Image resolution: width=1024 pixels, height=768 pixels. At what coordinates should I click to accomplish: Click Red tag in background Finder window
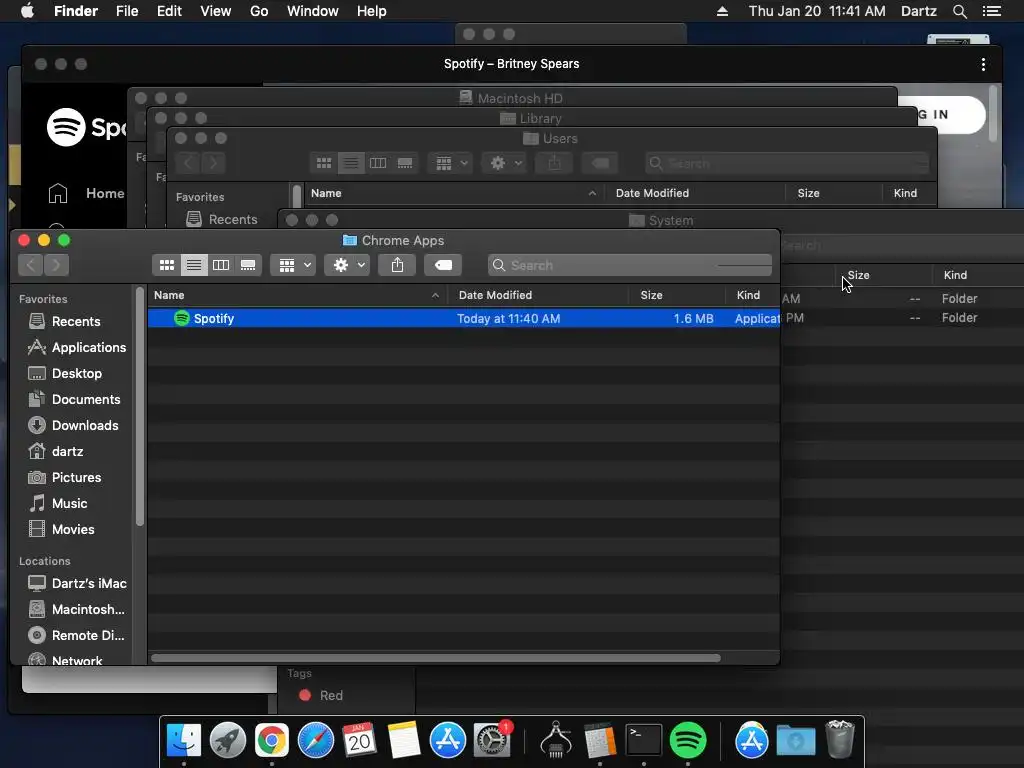[321, 696]
